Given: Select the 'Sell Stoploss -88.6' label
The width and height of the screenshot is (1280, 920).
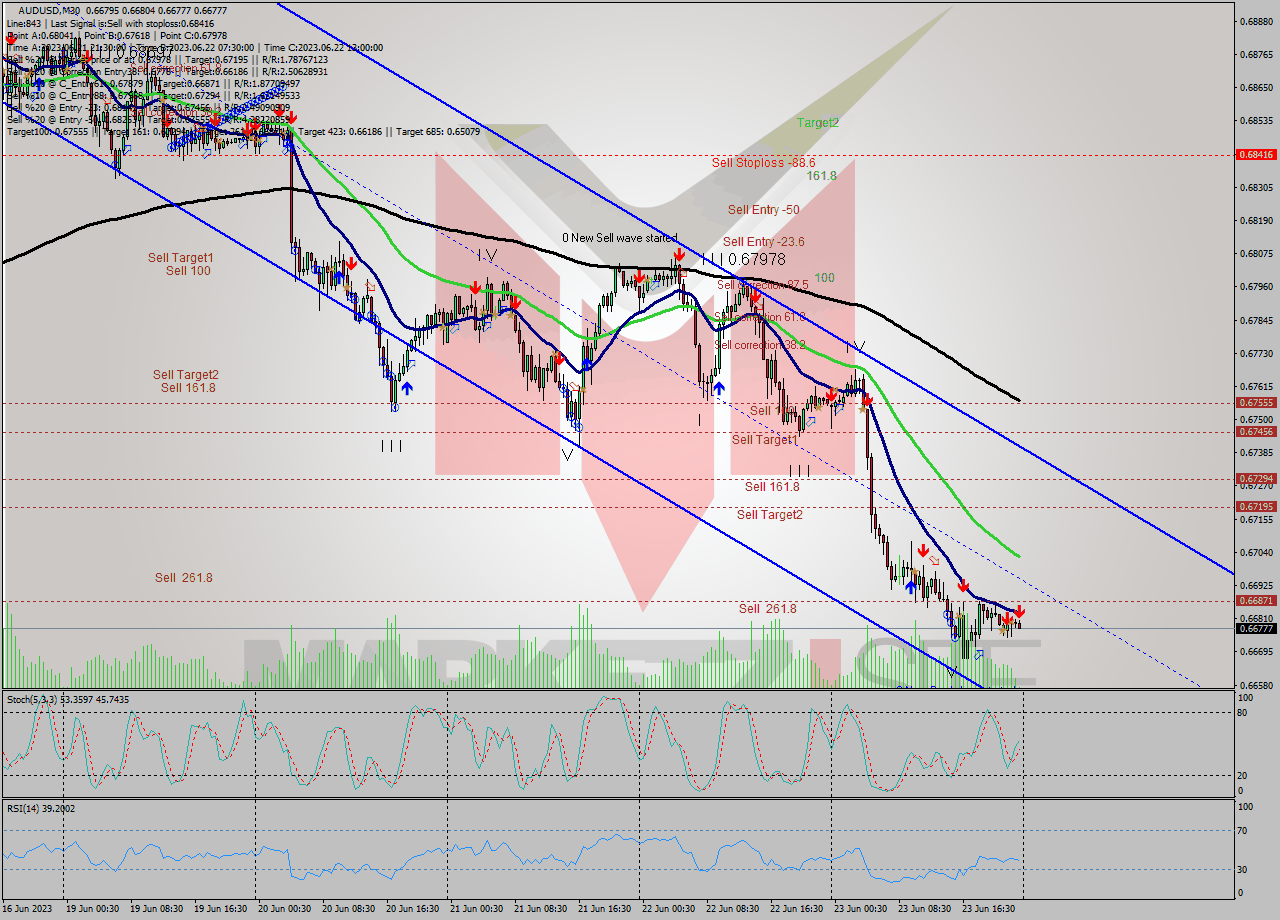Looking at the screenshot, I should (763, 162).
